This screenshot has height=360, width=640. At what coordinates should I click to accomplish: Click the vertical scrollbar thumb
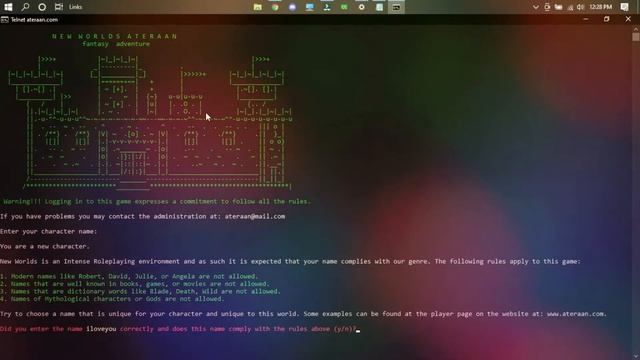click(x=636, y=37)
